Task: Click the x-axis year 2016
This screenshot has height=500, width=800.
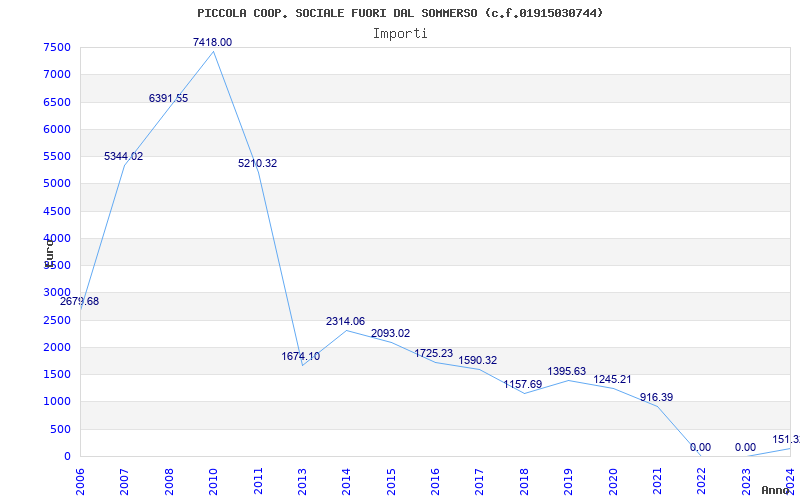Action: pos(435,481)
